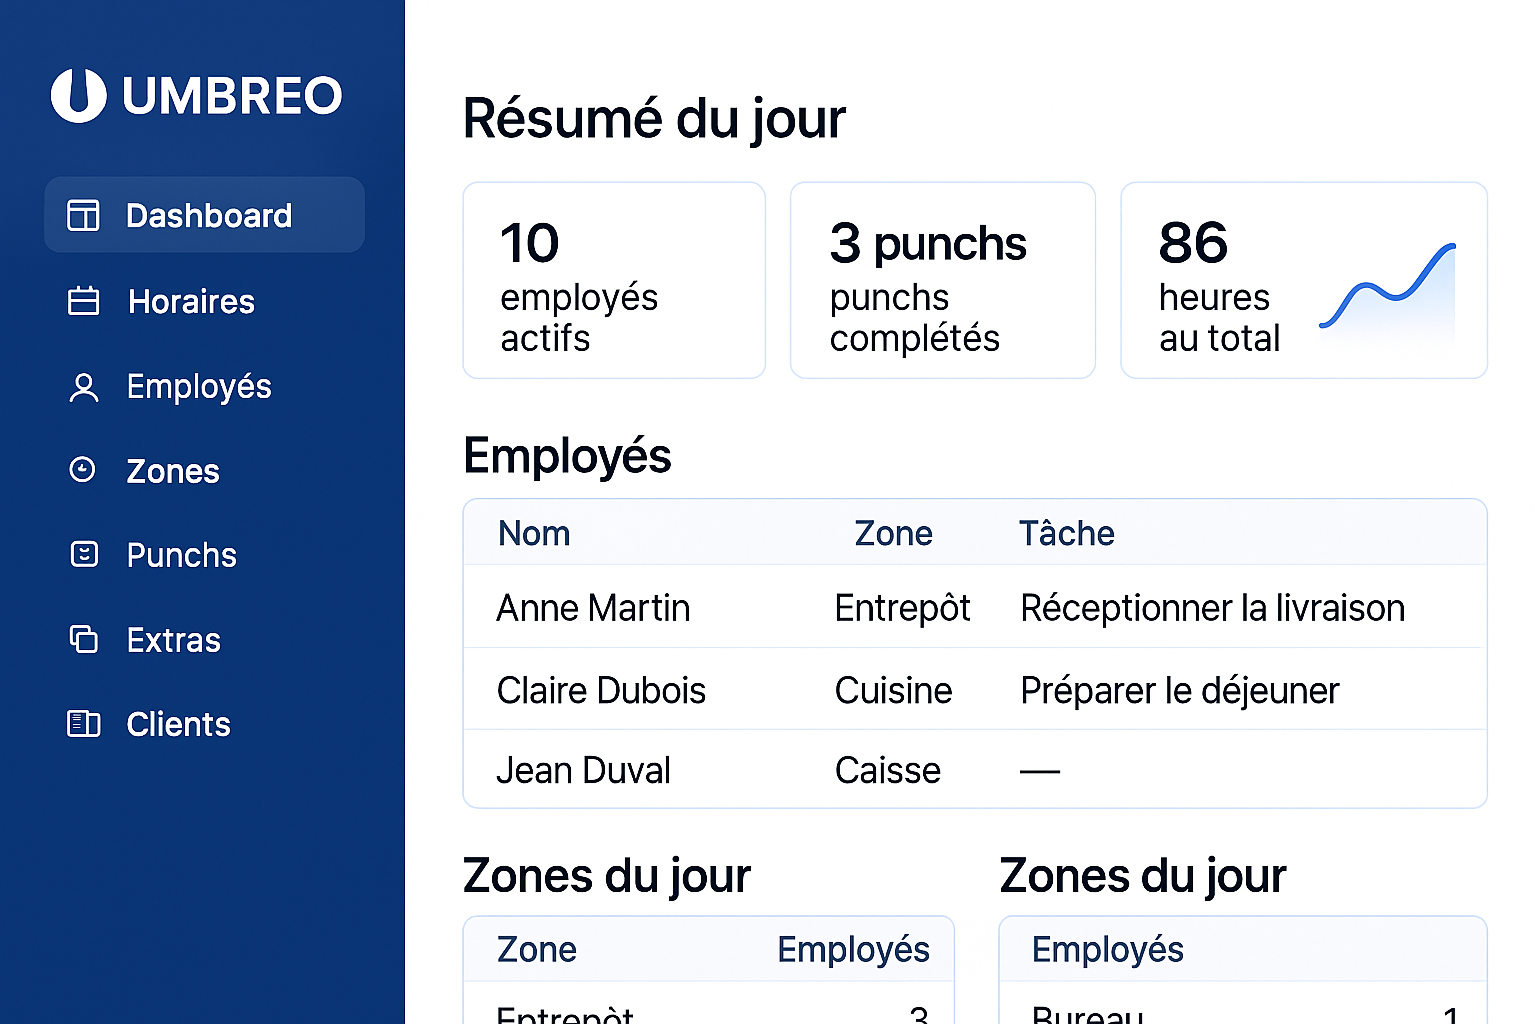This screenshot has height=1024, width=1536.
Task: Go to the Zones page
Action: tap(173, 470)
